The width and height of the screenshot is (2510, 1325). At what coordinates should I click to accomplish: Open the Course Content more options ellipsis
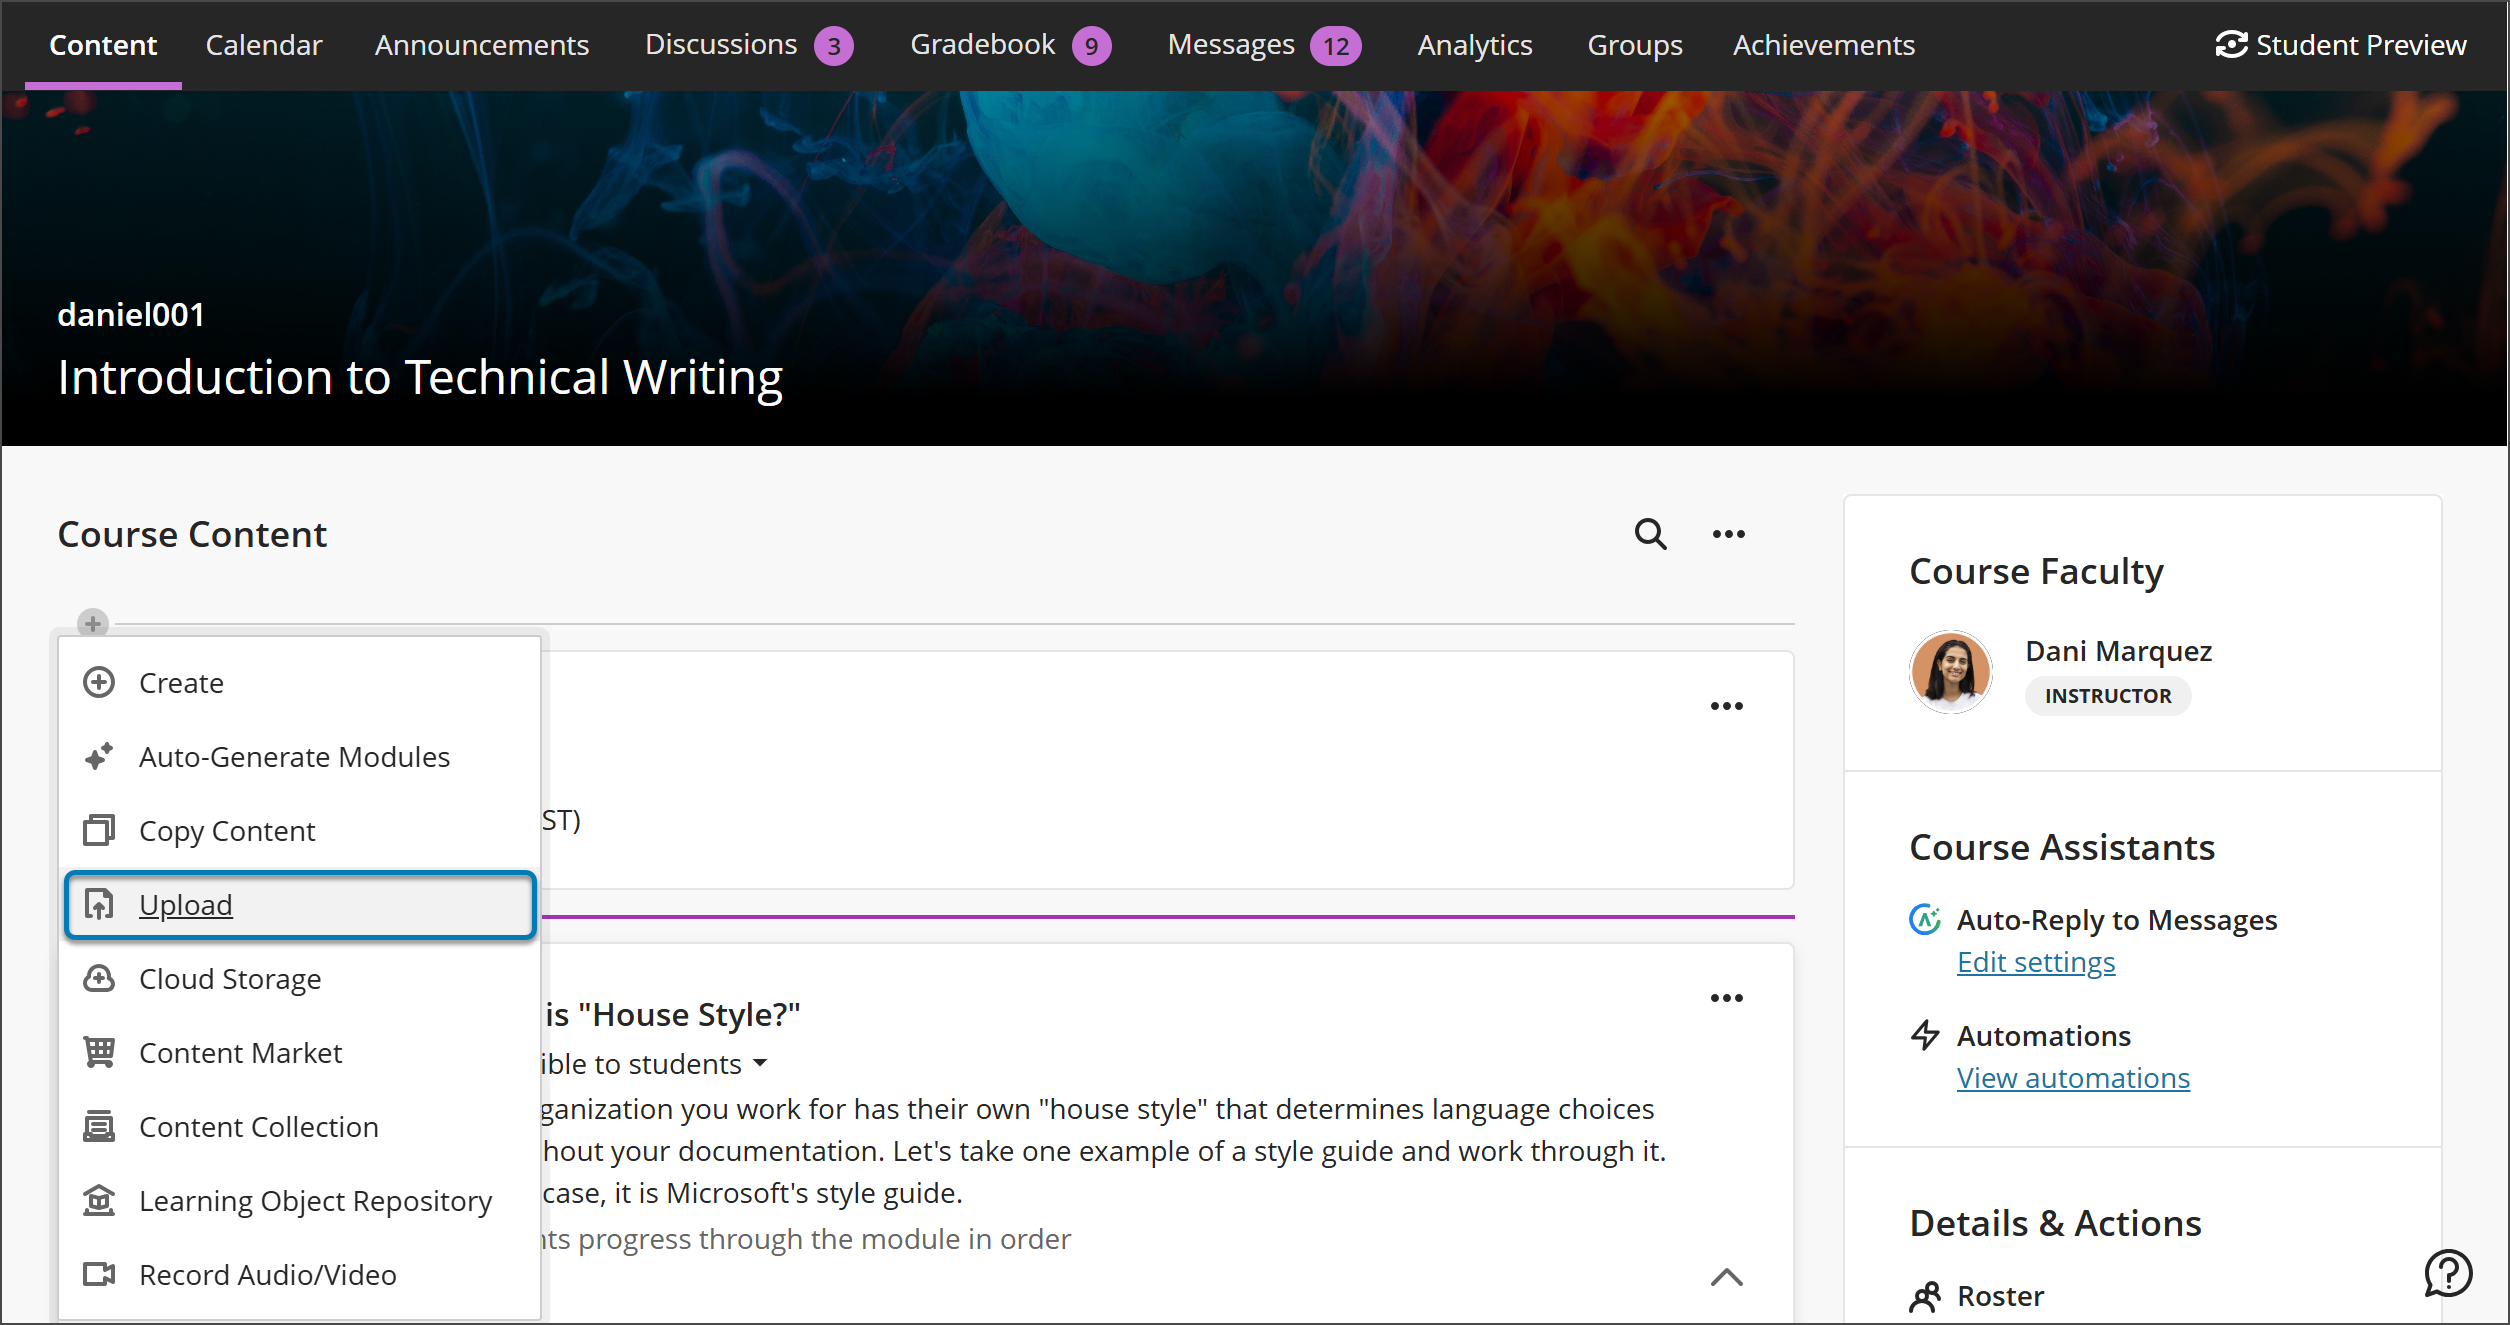1728,533
